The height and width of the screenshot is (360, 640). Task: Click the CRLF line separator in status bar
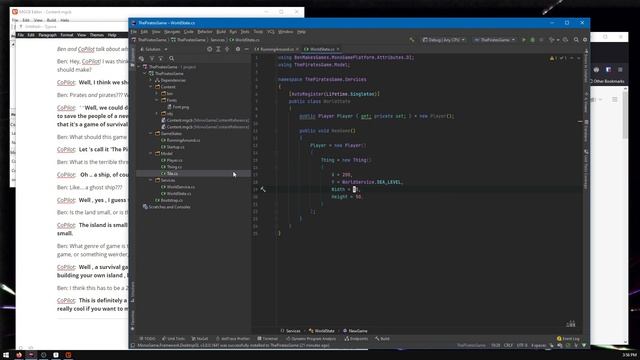click(508, 345)
